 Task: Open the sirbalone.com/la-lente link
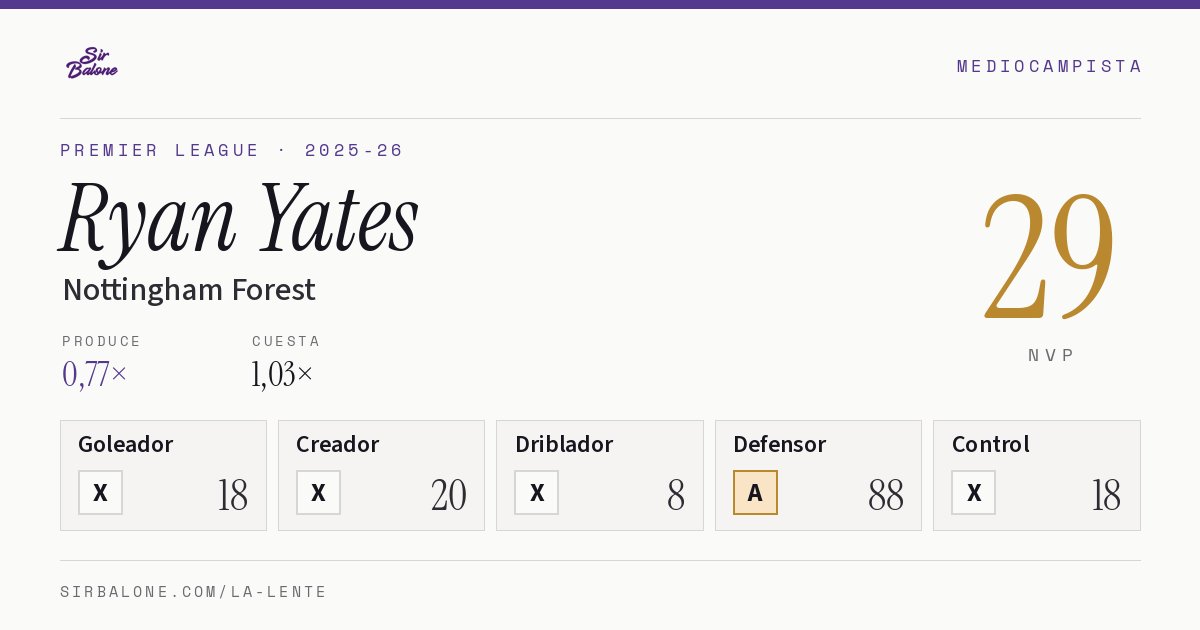tap(194, 592)
